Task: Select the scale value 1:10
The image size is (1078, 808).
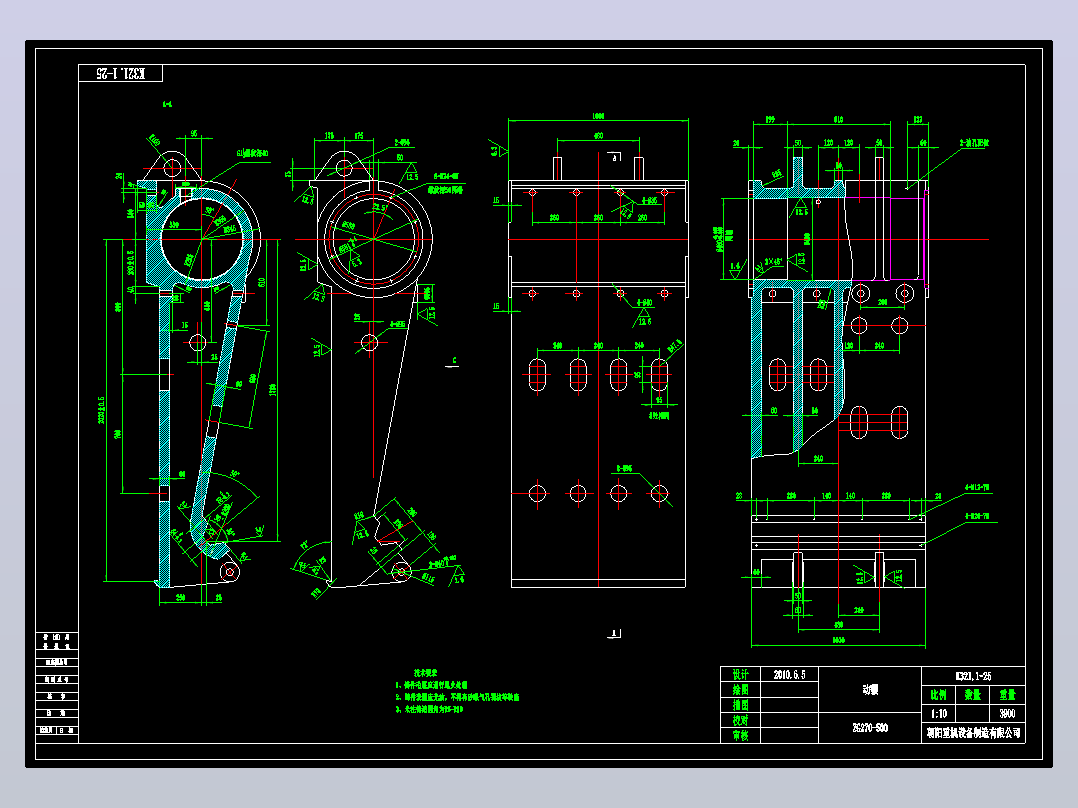Action: pos(938,713)
